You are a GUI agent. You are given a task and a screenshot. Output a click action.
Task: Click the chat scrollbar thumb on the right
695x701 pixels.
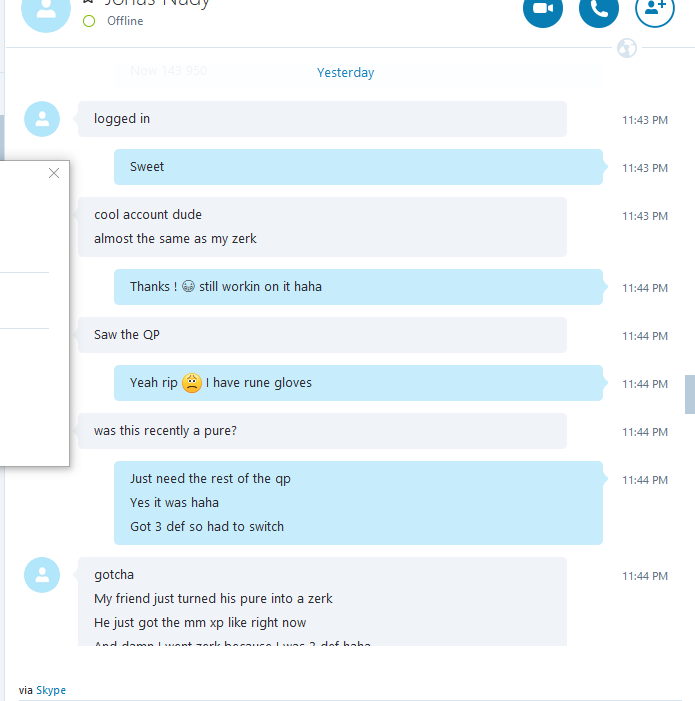tap(690, 394)
